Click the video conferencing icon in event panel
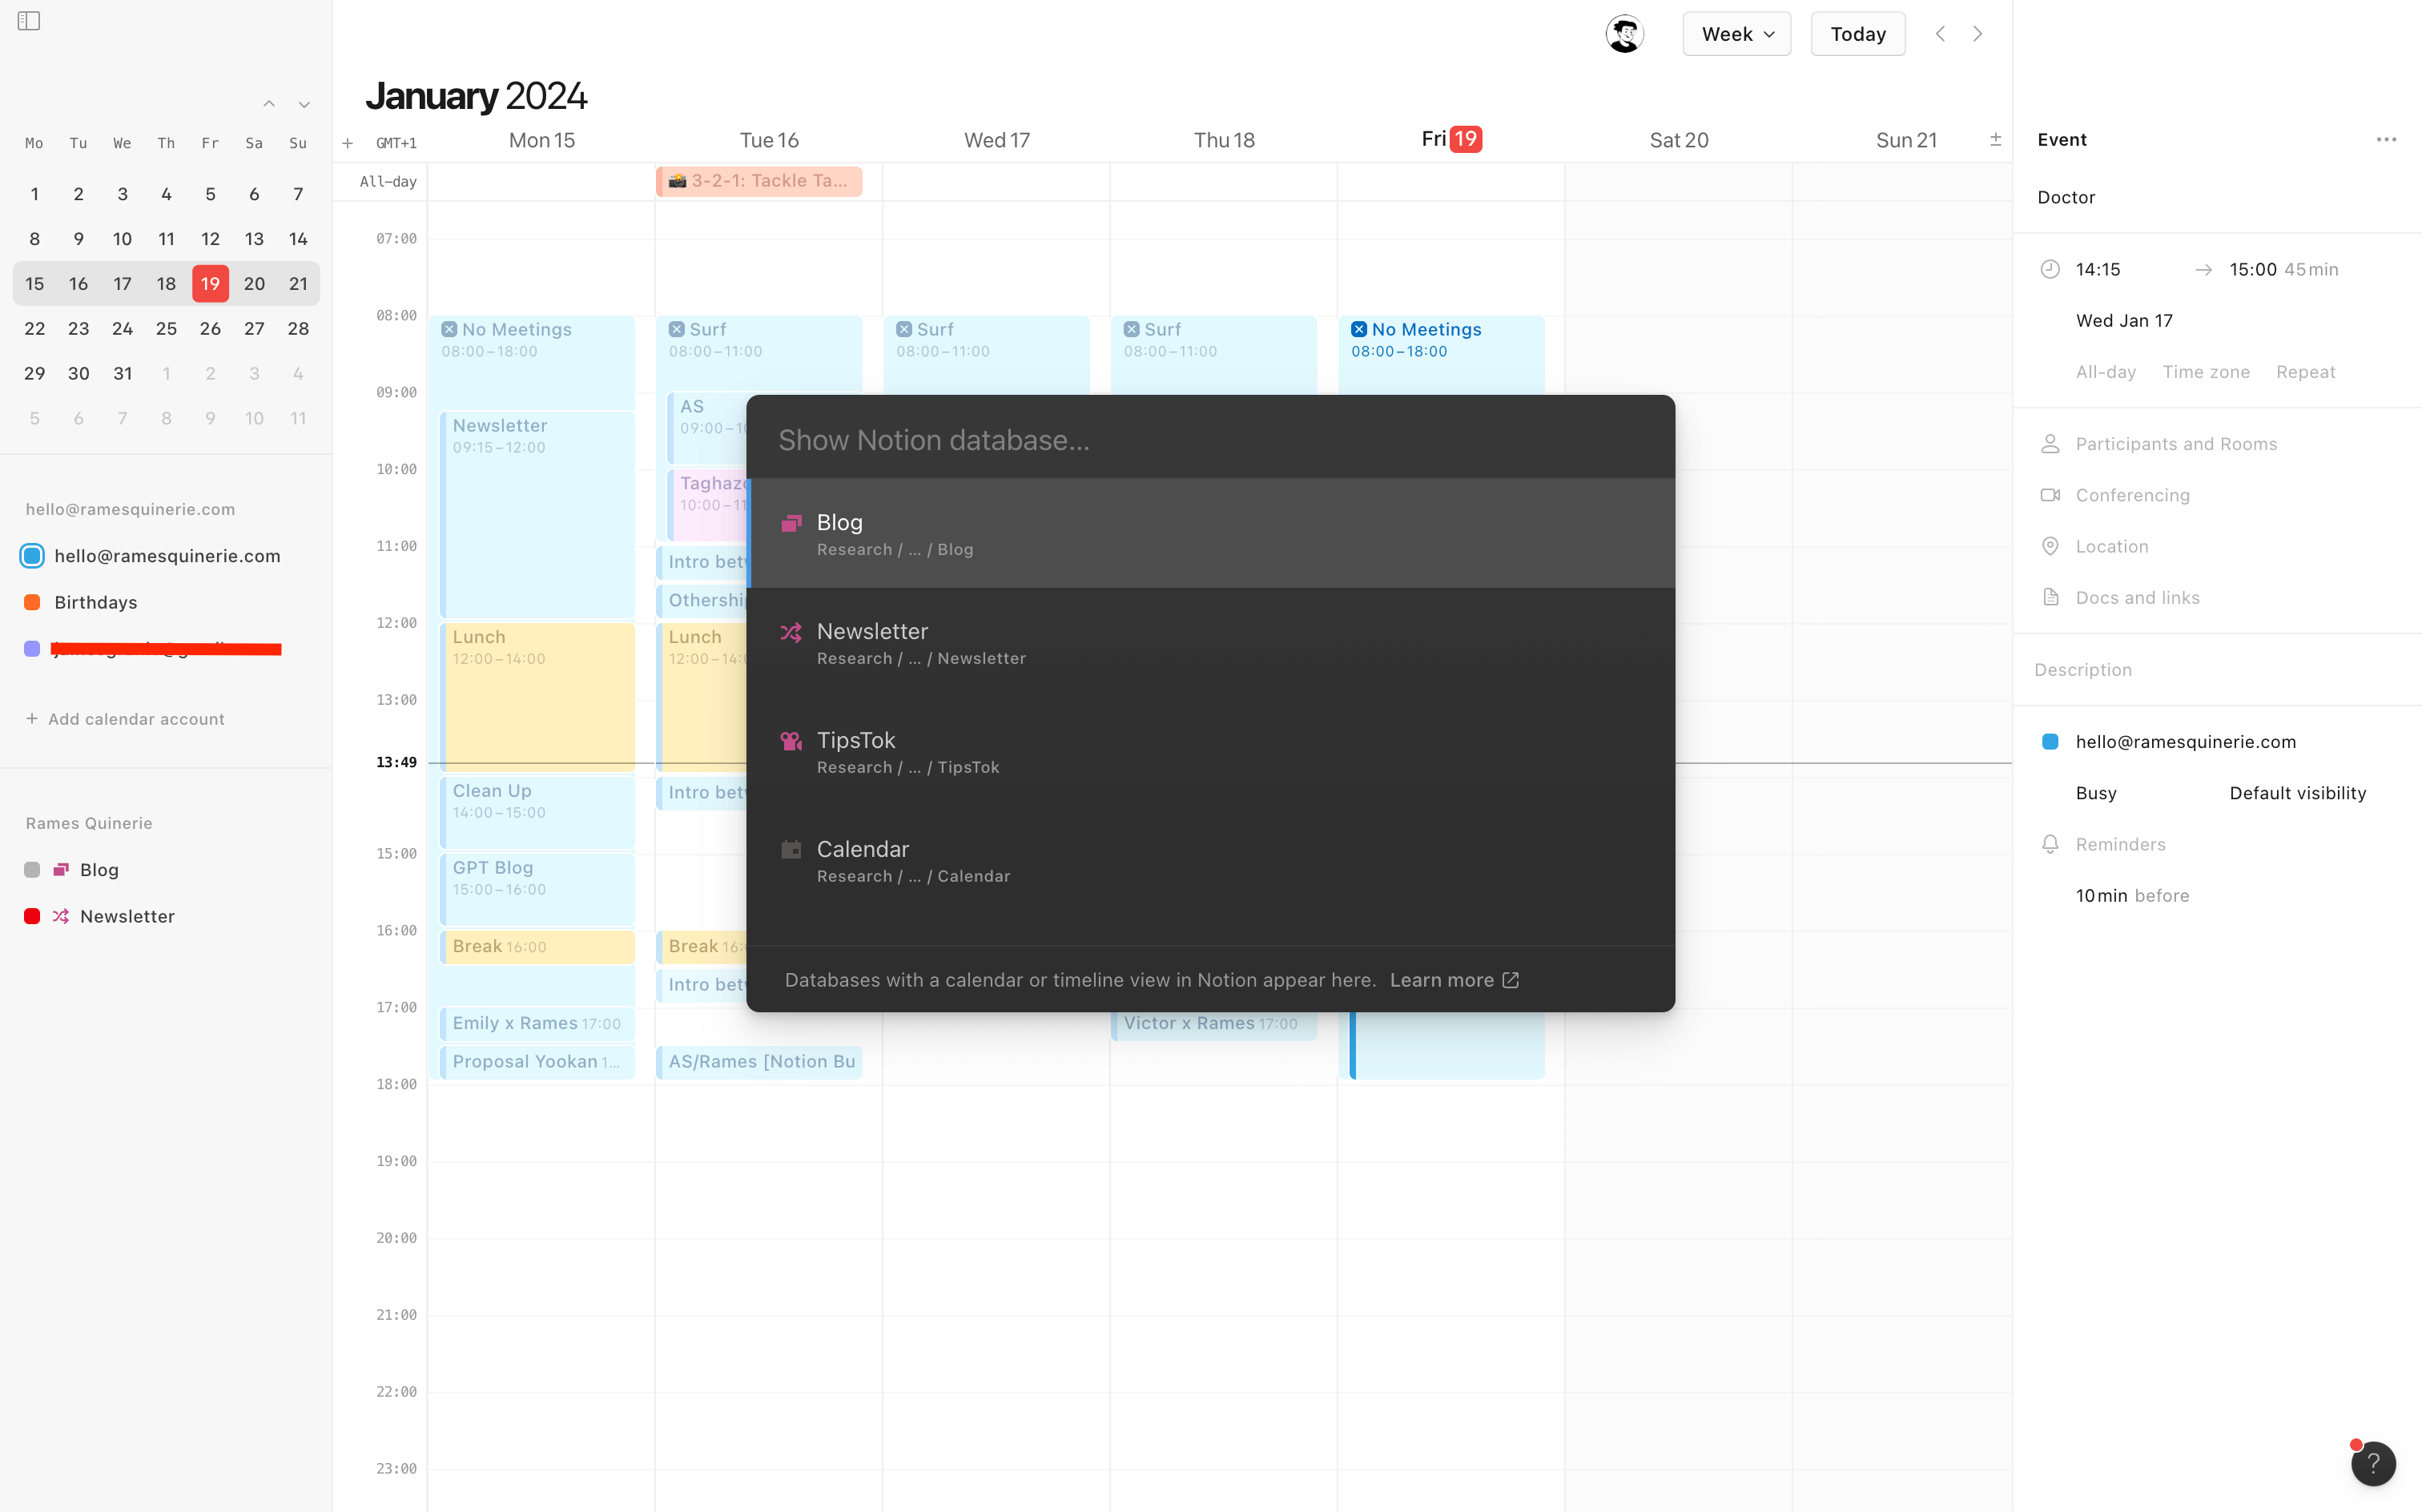The image size is (2422, 1512). point(2050,495)
